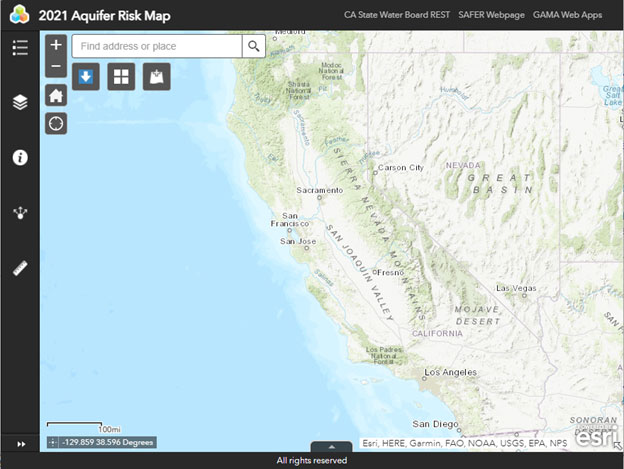Image resolution: width=624 pixels, height=469 pixels.
Task: Find my location target button
Action: 56,124
